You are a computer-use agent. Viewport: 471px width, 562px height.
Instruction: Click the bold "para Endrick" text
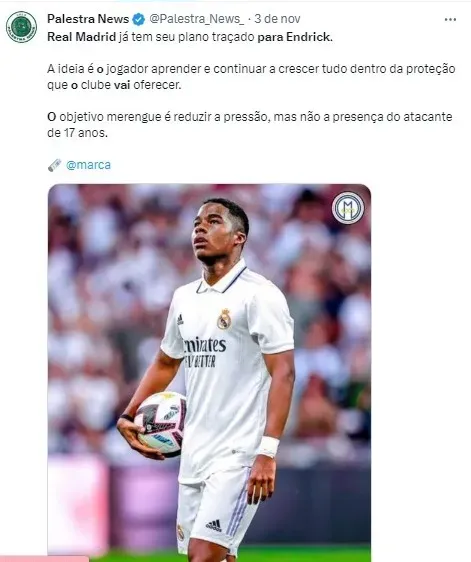tap(295, 37)
